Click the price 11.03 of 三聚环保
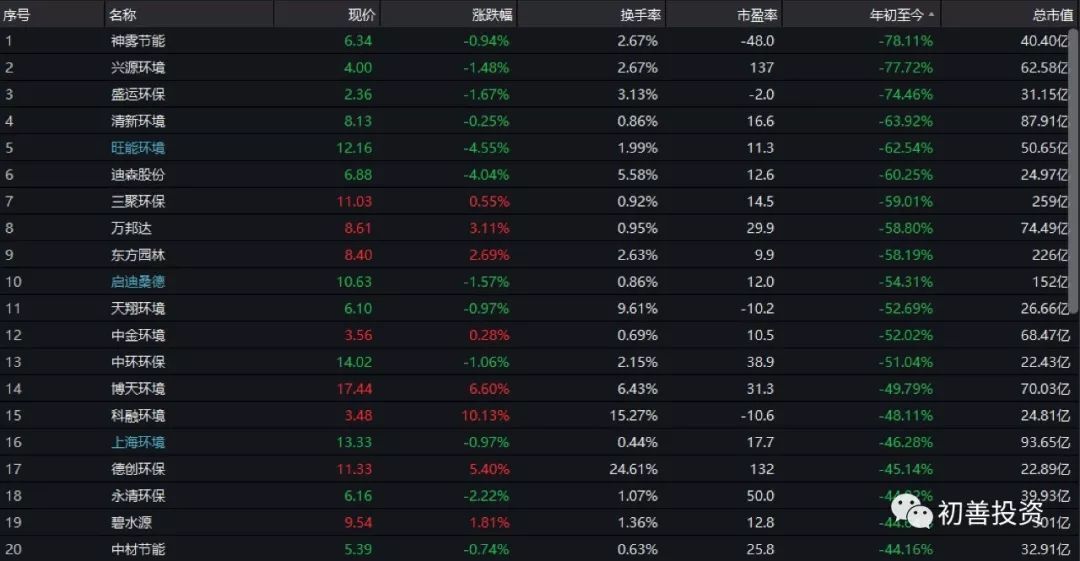Screen dimensions: 1080x561 pyautogui.click(x=354, y=202)
